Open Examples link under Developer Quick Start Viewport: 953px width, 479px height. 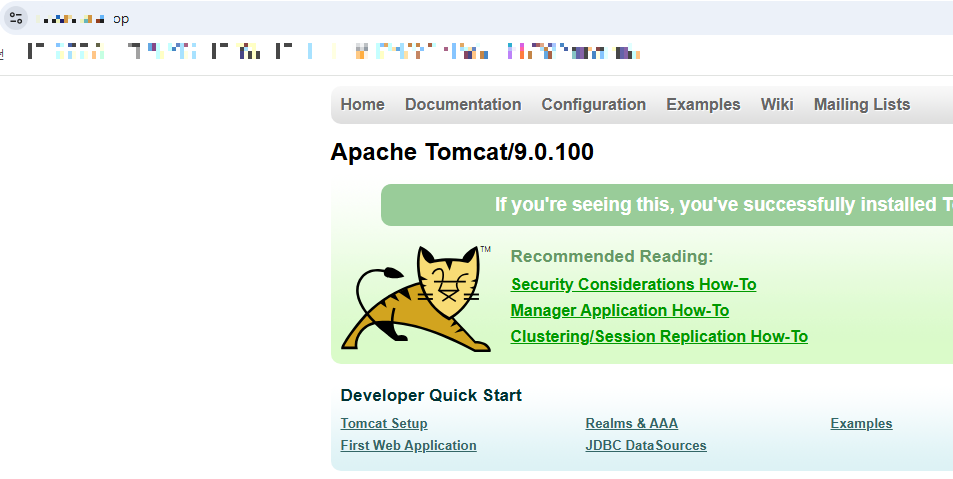[861, 423]
